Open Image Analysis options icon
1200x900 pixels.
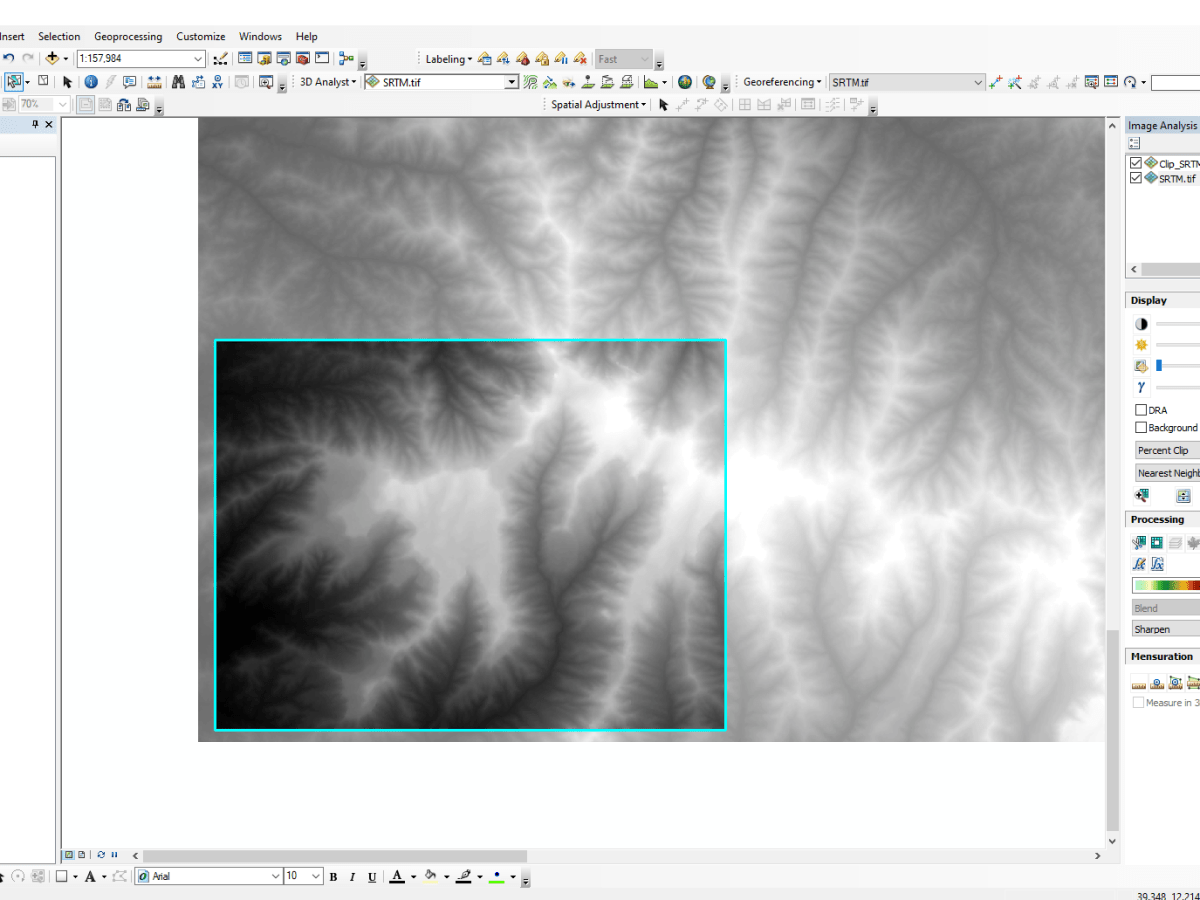(x=1135, y=142)
